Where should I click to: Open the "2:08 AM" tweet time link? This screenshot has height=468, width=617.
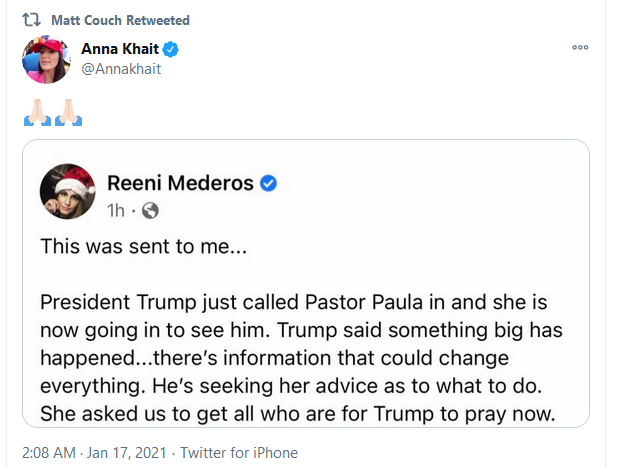coord(52,451)
